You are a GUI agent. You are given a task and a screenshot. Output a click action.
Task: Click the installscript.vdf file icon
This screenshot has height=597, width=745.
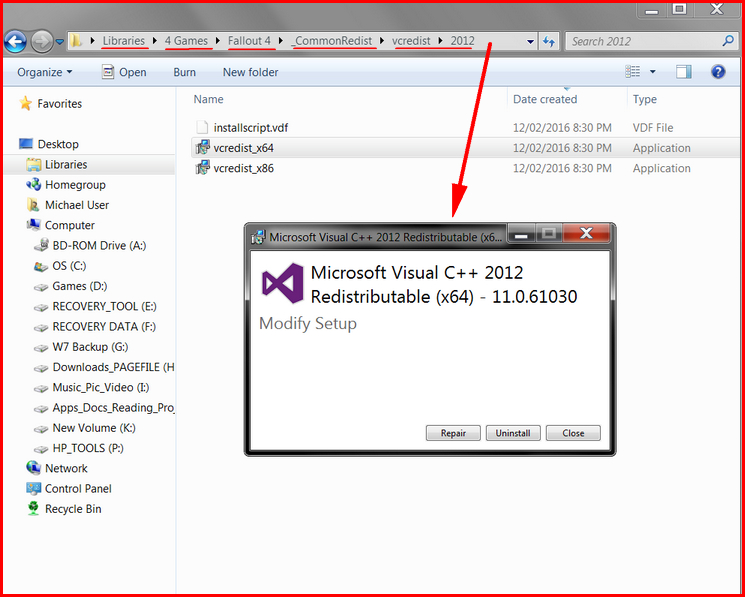point(202,127)
